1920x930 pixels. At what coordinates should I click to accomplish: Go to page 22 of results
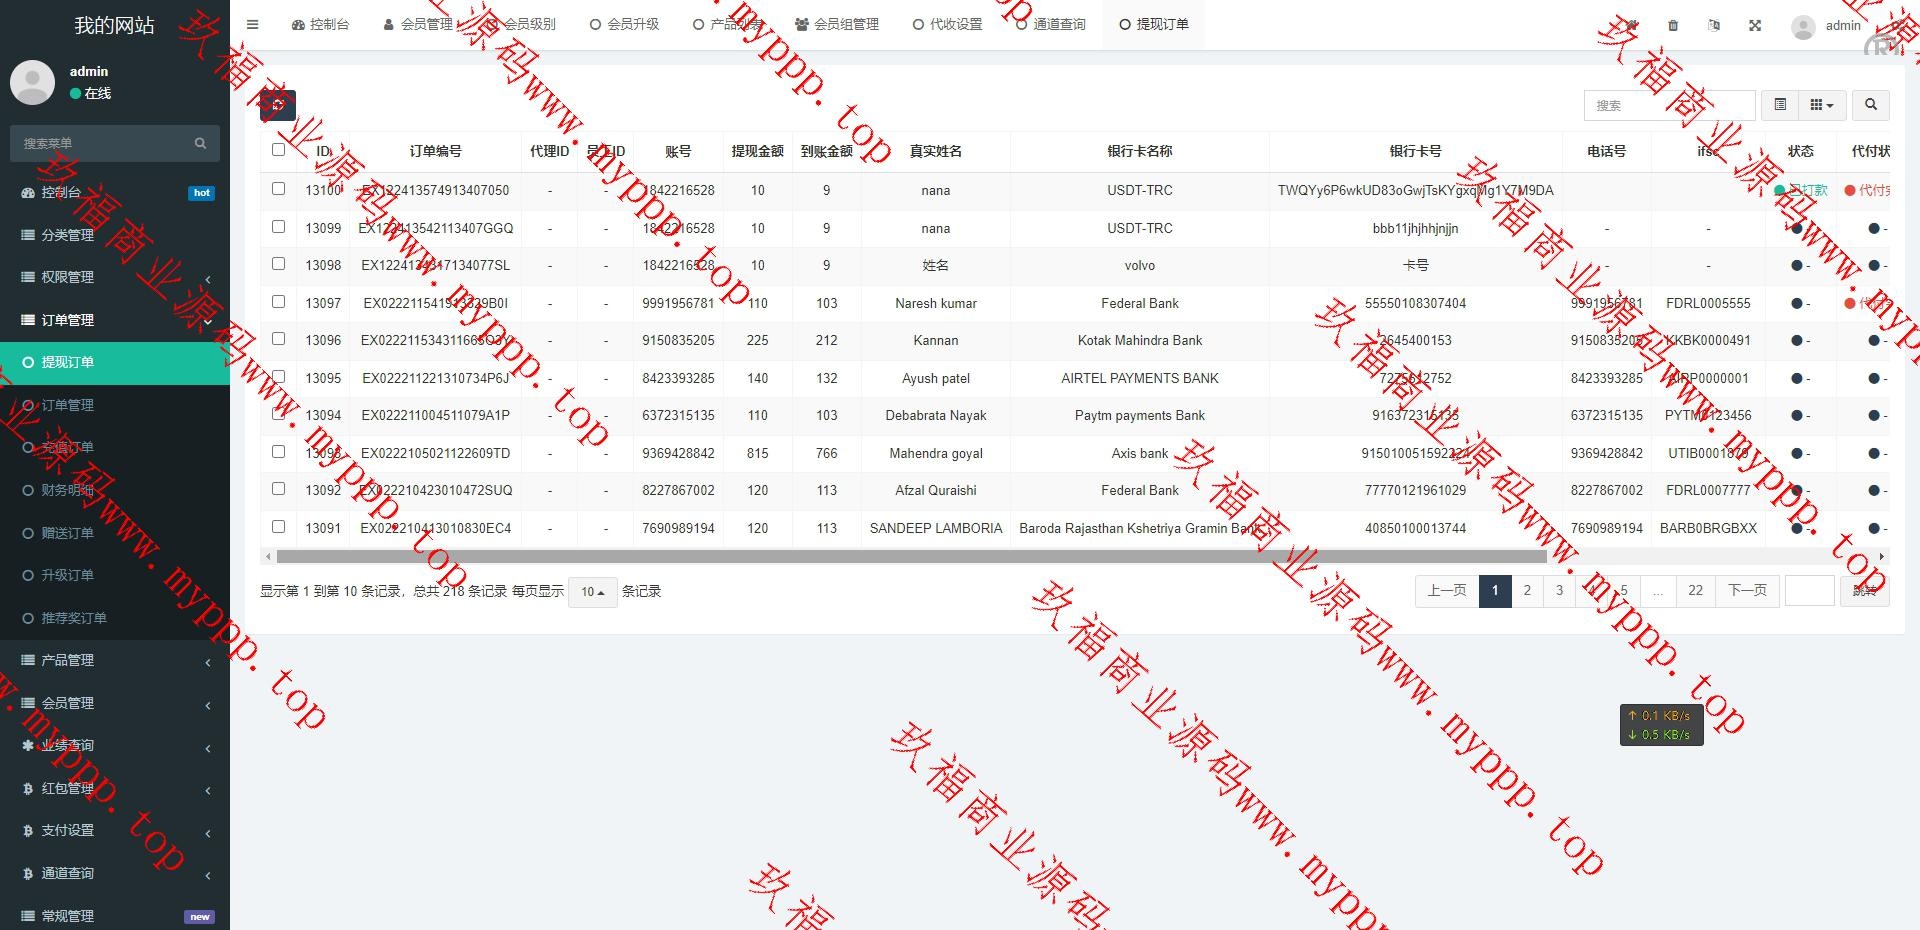(1695, 591)
